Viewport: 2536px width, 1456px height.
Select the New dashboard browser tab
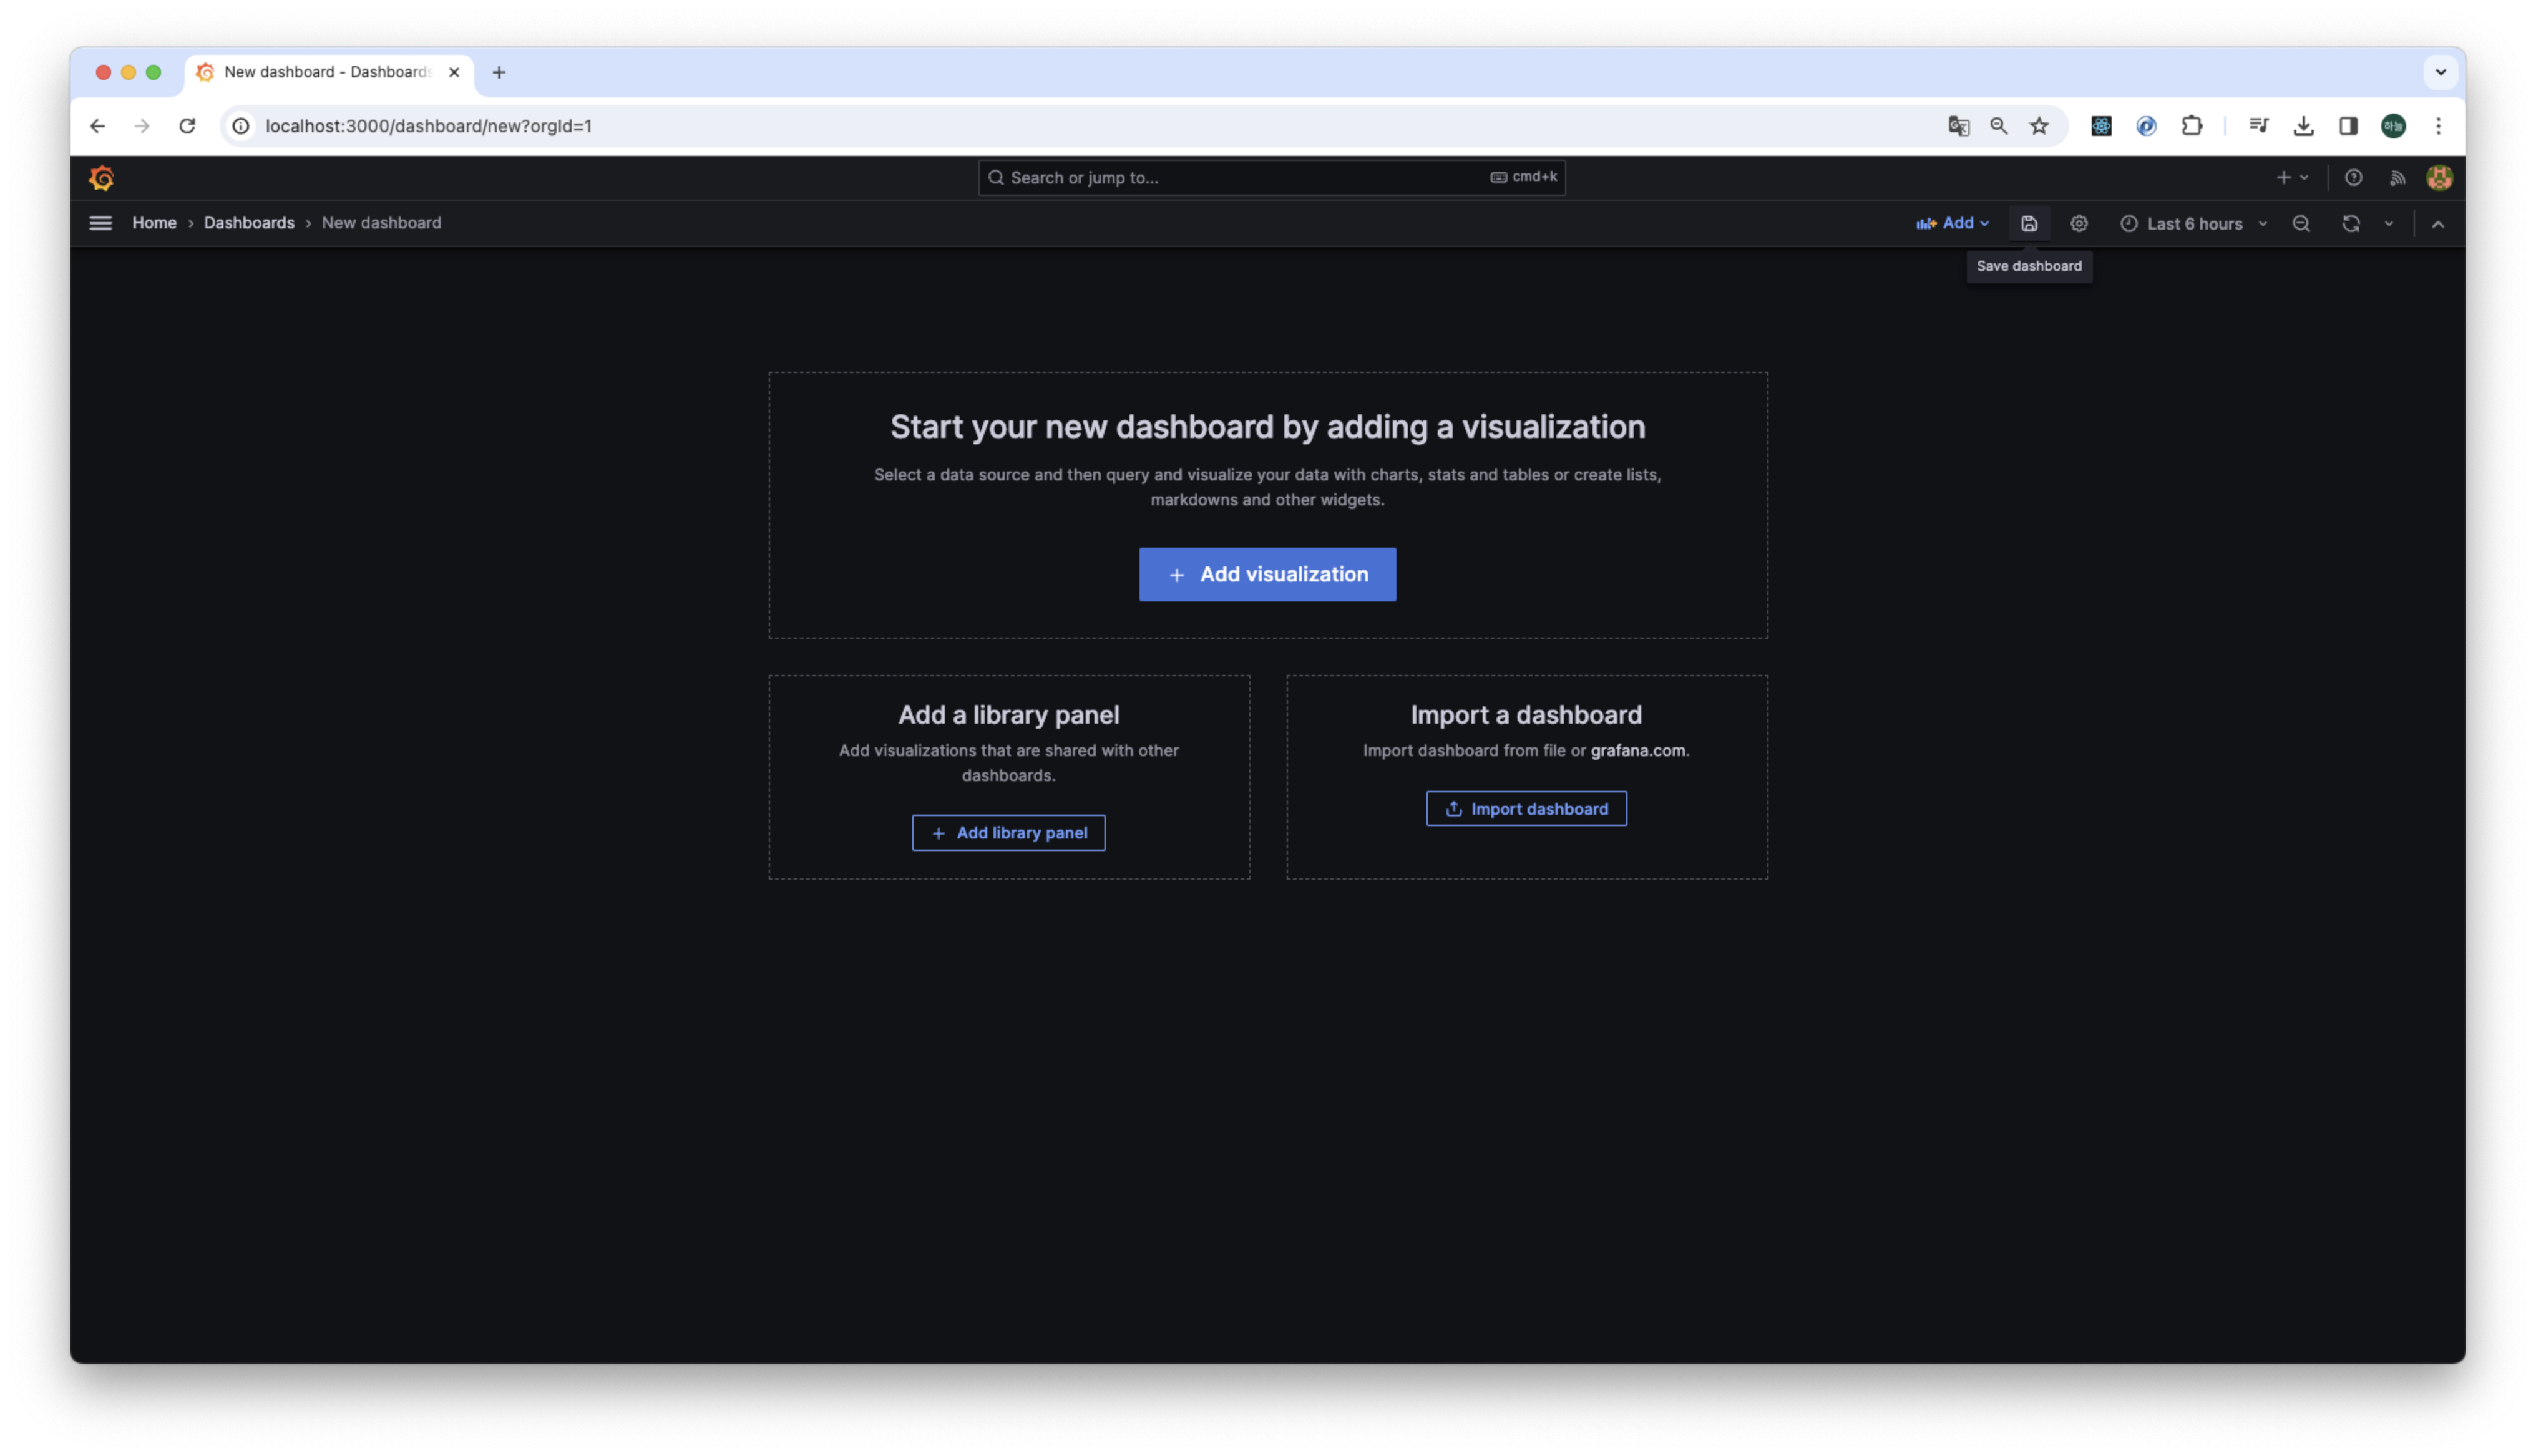[328, 72]
